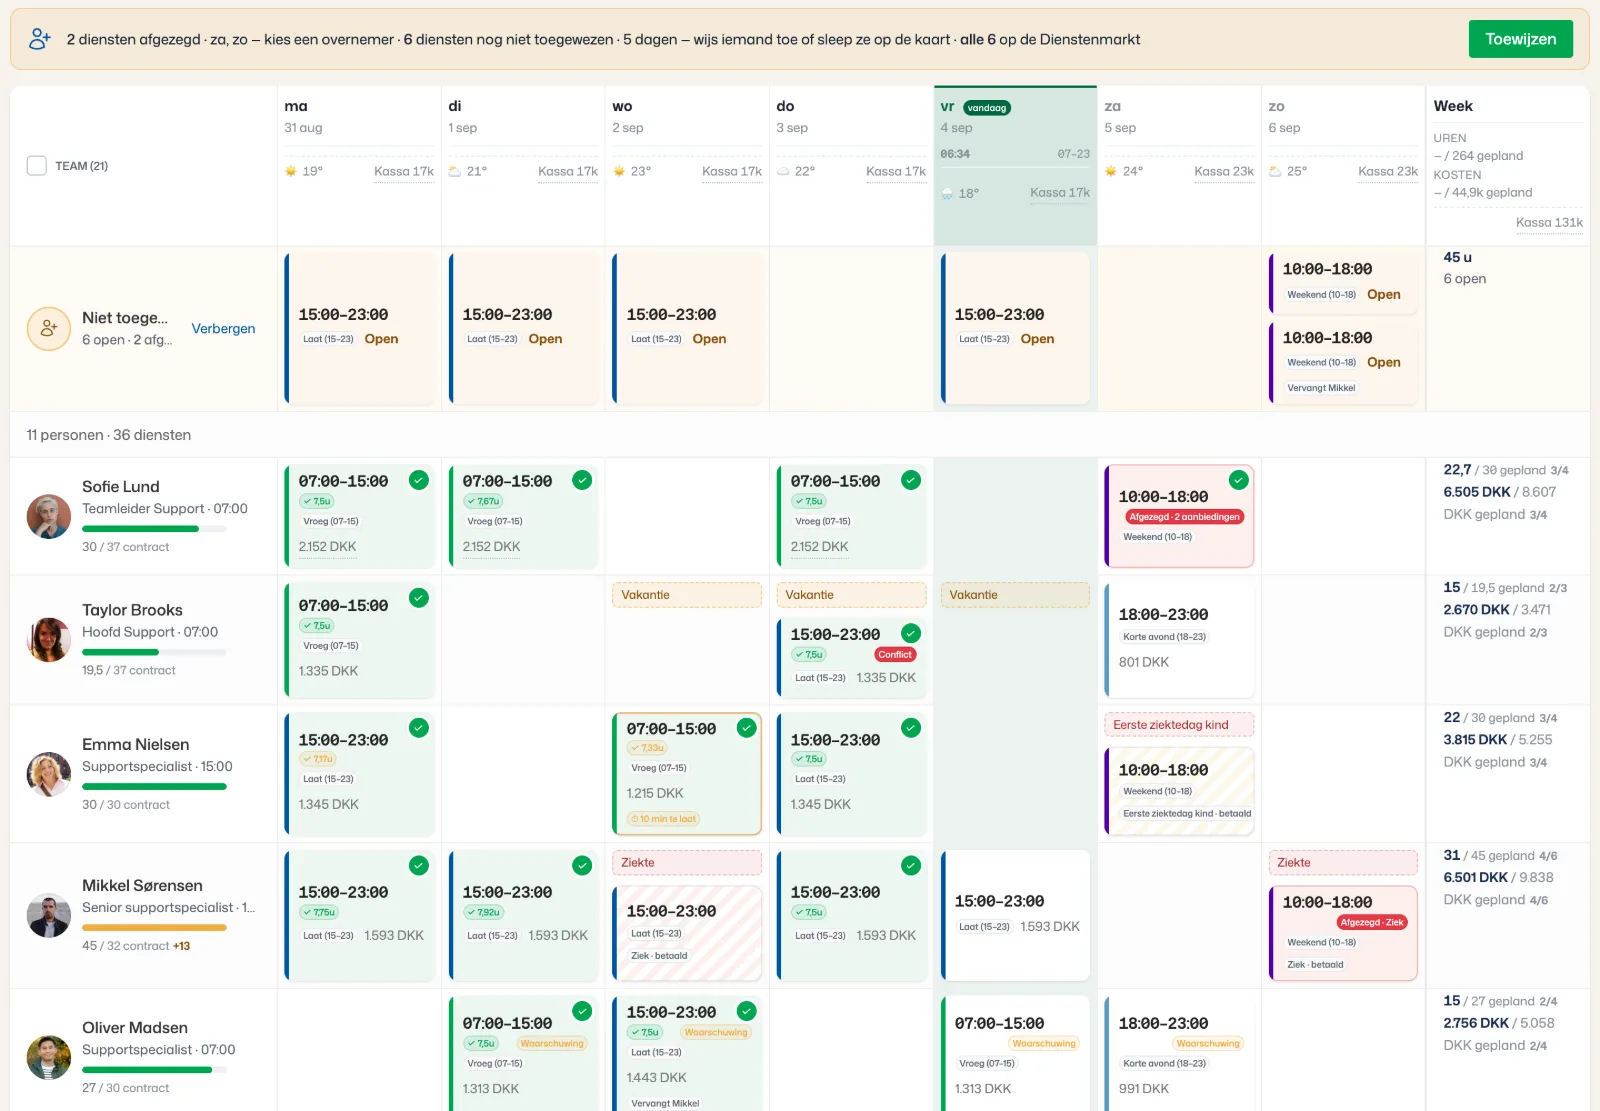Click the checkmark on Oliver's Wednesday shift
Image resolution: width=1600 pixels, height=1111 pixels.
tap(747, 1011)
